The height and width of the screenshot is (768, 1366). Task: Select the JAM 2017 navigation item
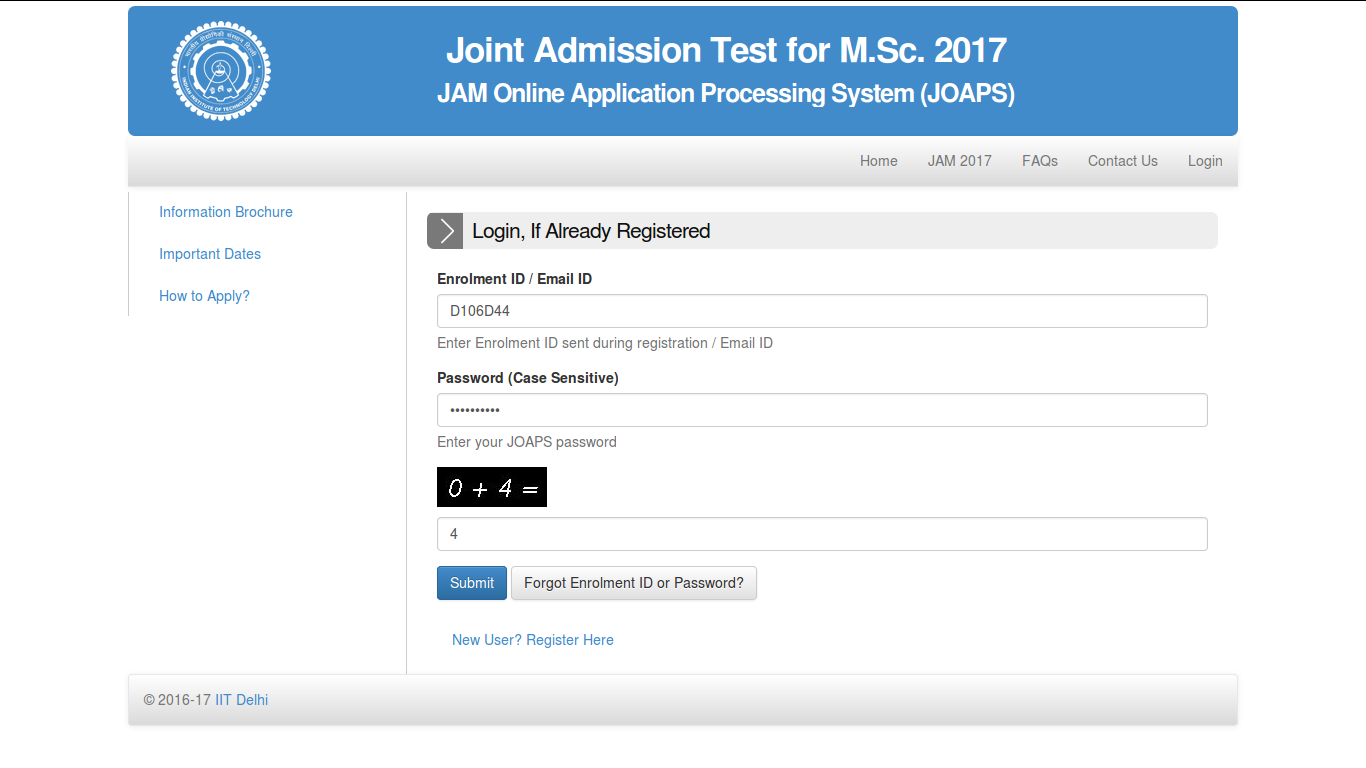[959, 161]
